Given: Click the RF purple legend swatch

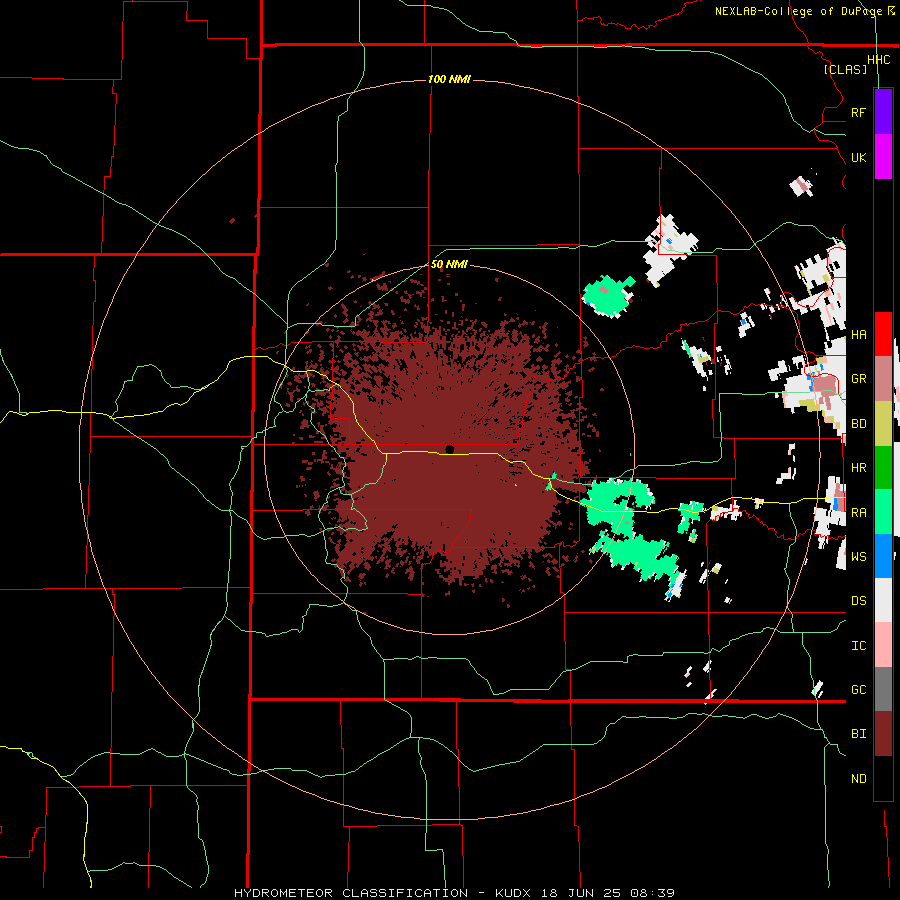Looking at the screenshot, I should point(883,112).
